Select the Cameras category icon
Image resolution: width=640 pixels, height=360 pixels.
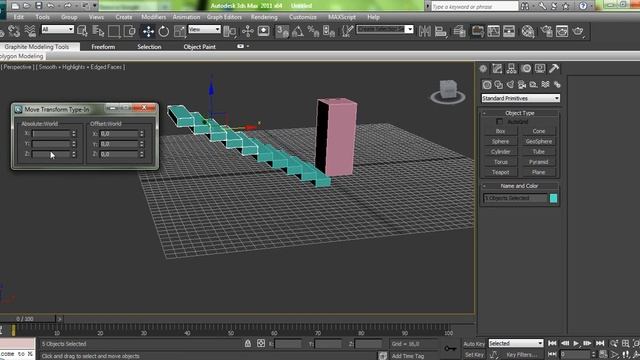pos(522,84)
